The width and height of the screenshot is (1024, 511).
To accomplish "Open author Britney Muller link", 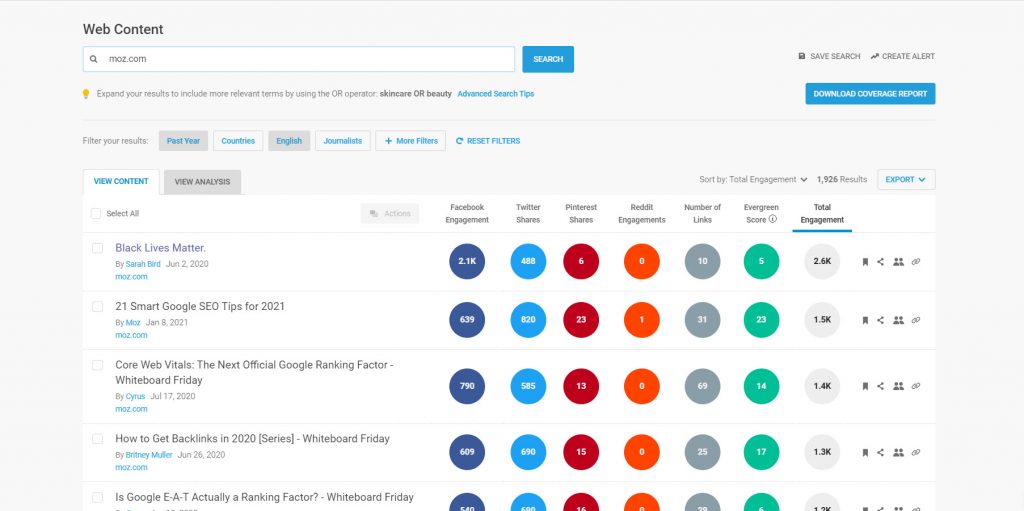I will [x=149, y=455].
